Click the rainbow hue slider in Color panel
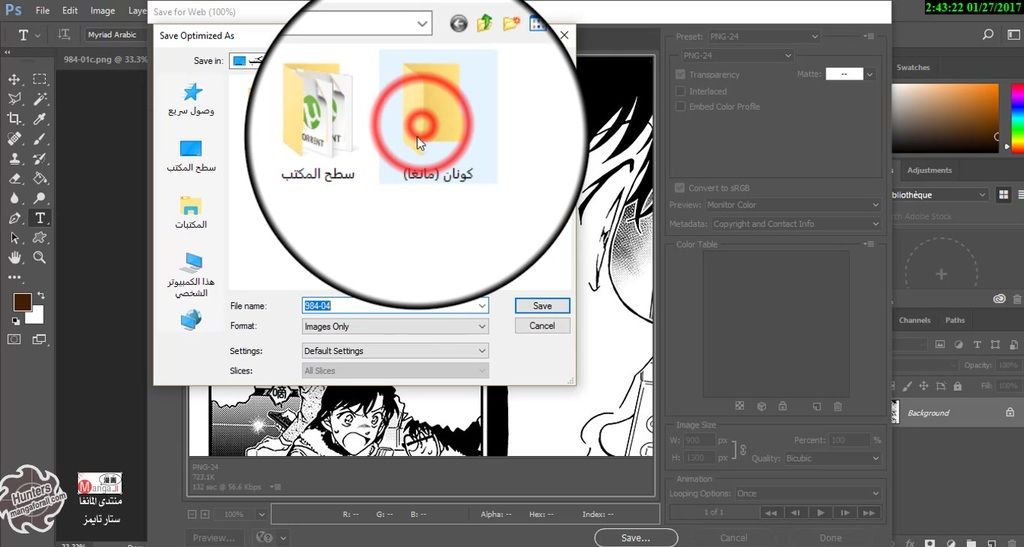Screen dimensions: 1024x547 (1017, 119)
